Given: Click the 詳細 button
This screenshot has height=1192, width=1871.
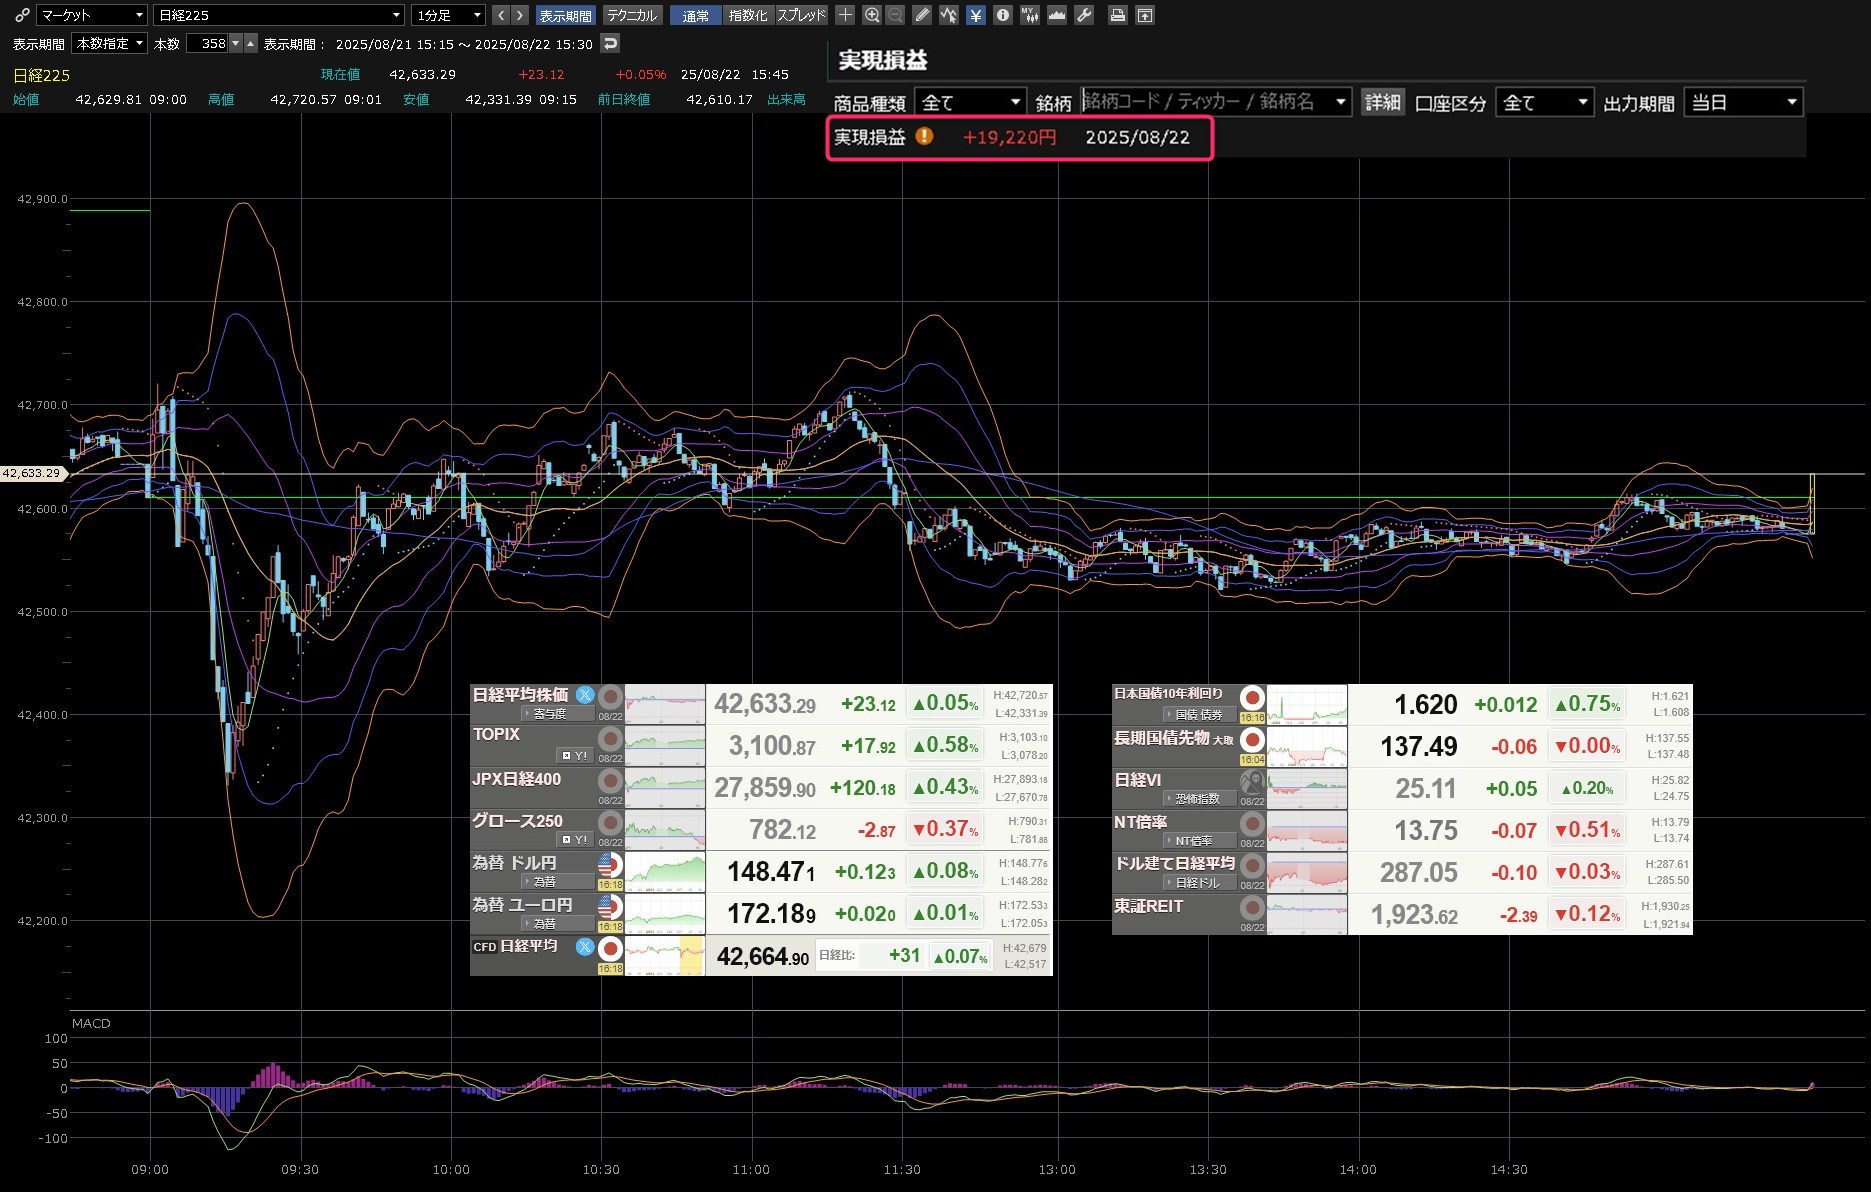Looking at the screenshot, I should 1382,102.
